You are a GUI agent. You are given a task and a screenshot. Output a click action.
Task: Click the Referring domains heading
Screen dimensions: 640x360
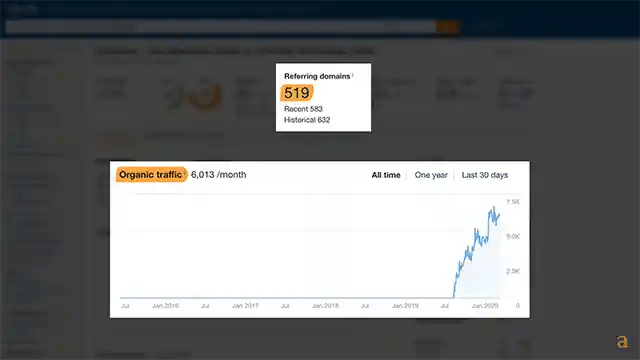(317, 76)
